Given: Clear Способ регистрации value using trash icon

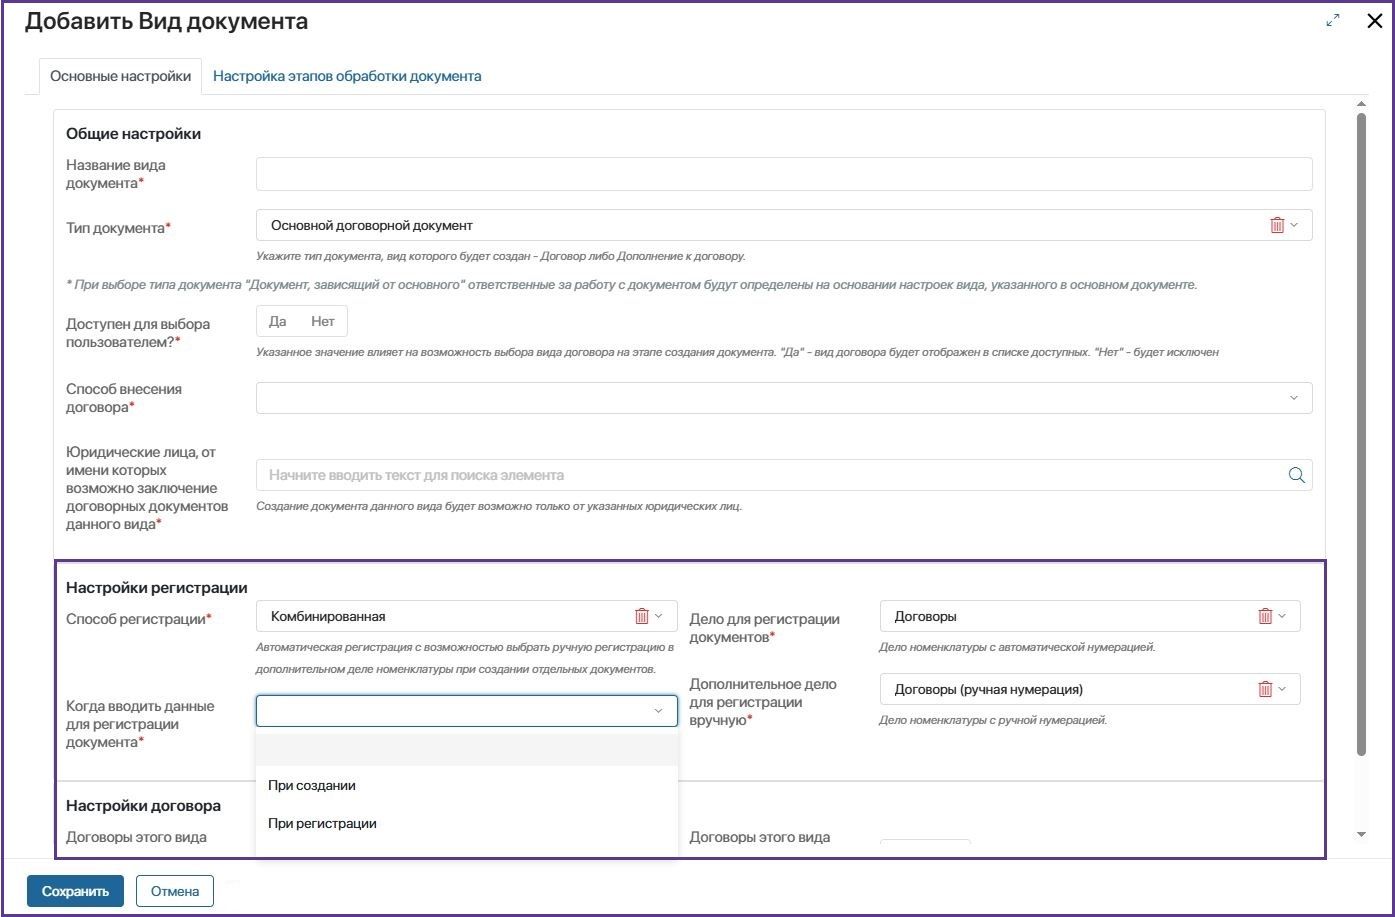Looking at the screenshot, I should (x=642, y=616).
